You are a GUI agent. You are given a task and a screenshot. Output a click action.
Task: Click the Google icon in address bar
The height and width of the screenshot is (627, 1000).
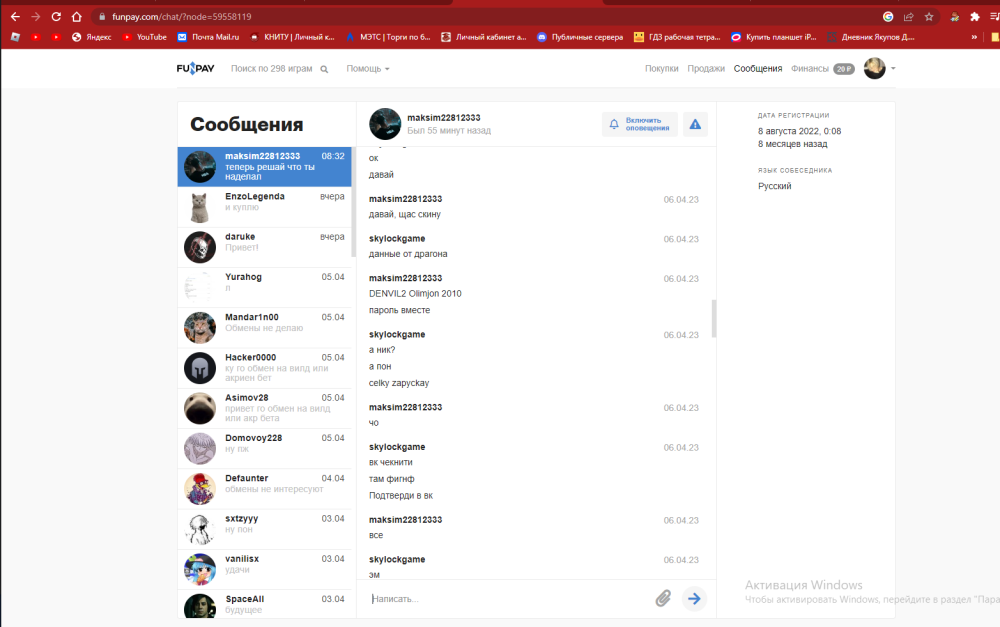(x=888, y=17)
